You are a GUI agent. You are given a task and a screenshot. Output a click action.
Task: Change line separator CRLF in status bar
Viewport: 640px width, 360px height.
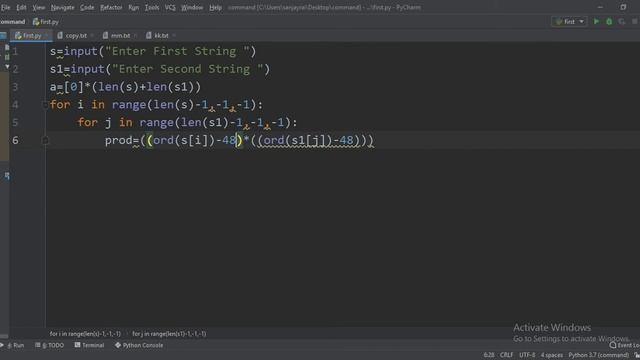point(507,355)
